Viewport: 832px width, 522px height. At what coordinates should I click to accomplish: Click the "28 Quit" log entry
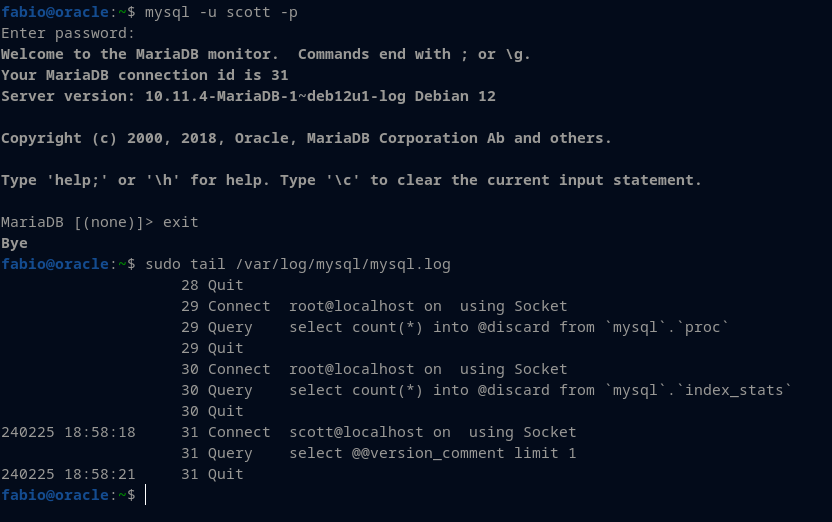[x=212, y=285]
